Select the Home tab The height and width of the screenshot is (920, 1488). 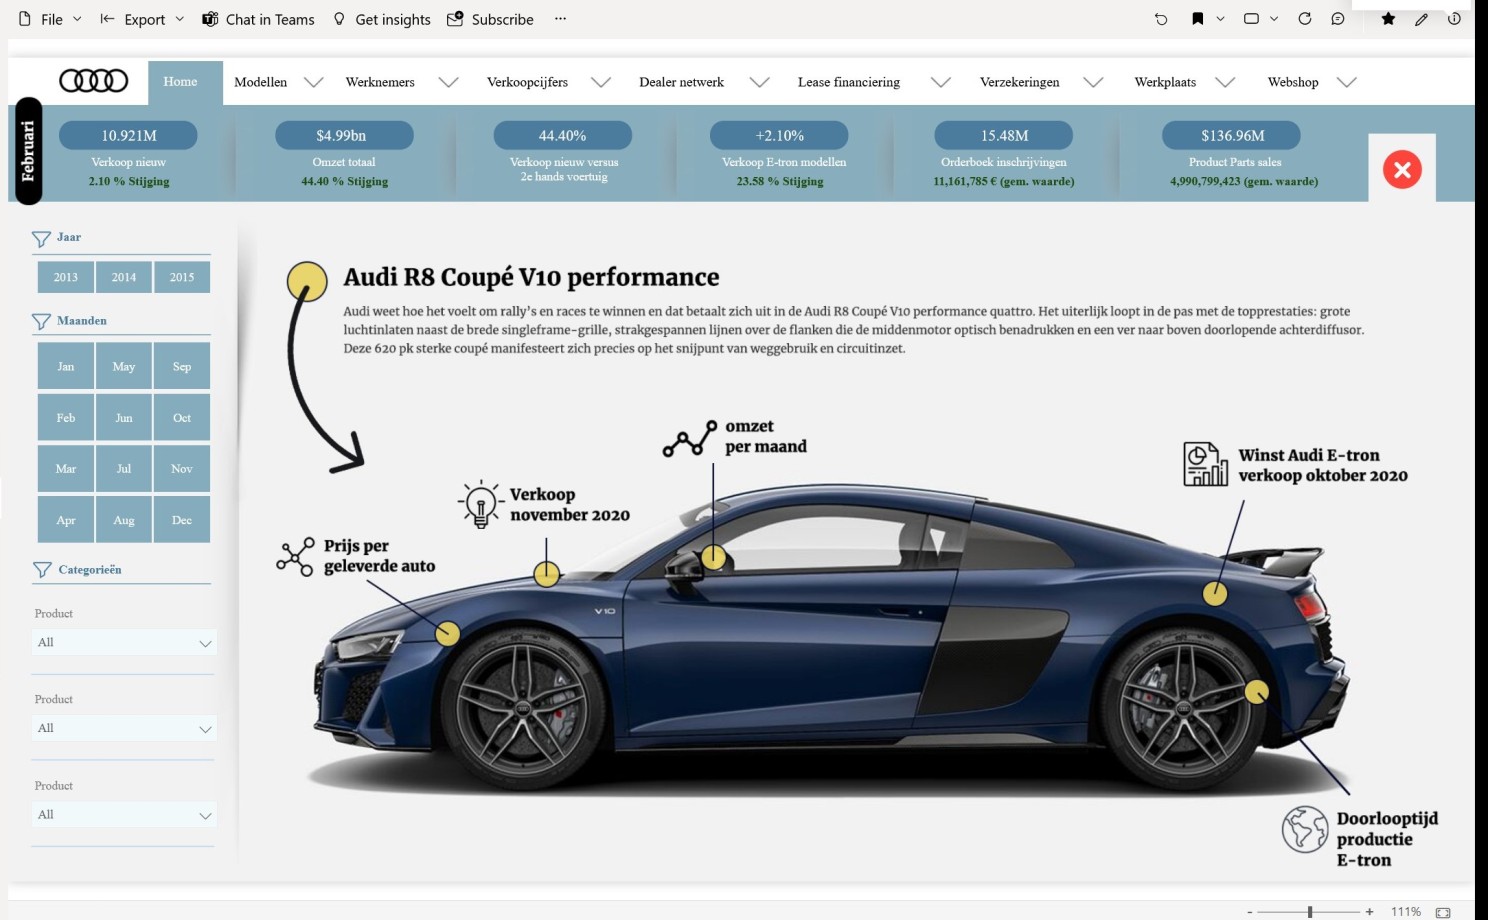(x=186, y=82)
